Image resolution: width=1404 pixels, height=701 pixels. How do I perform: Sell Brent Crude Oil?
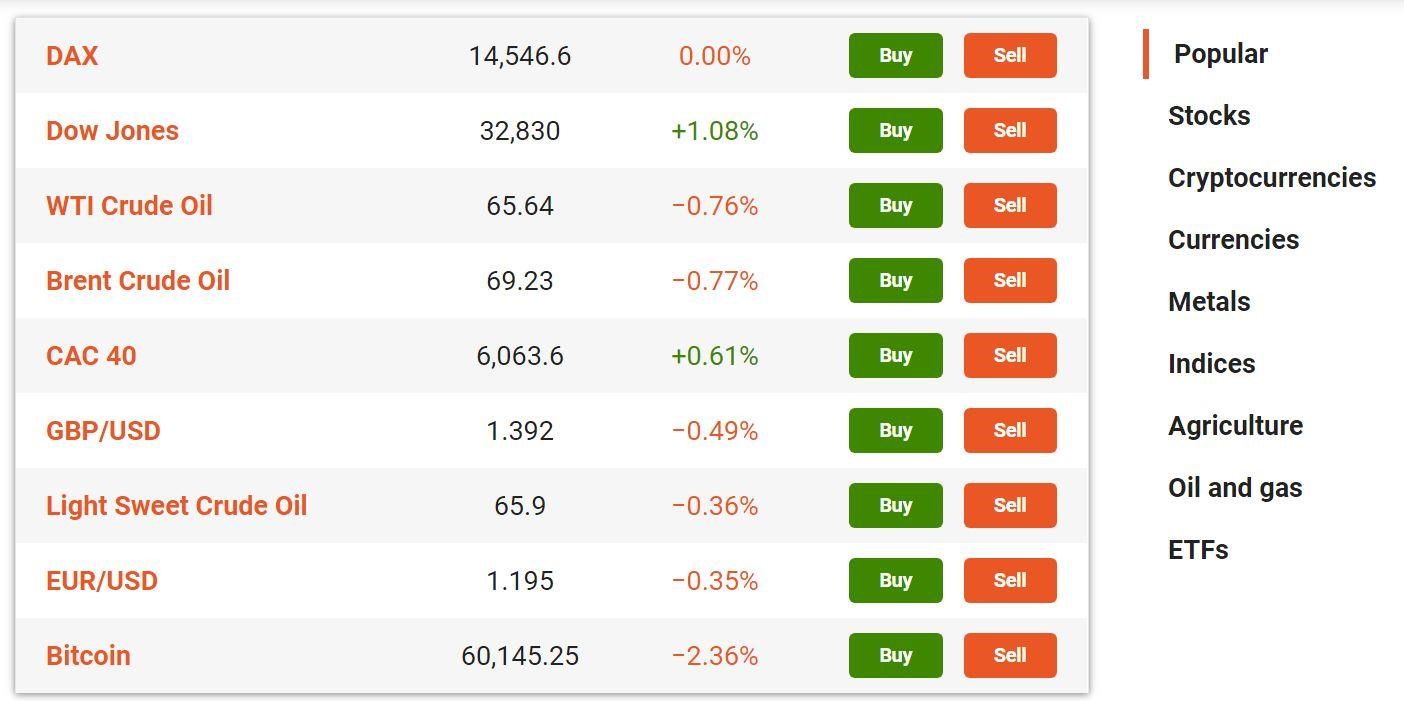1010,280
